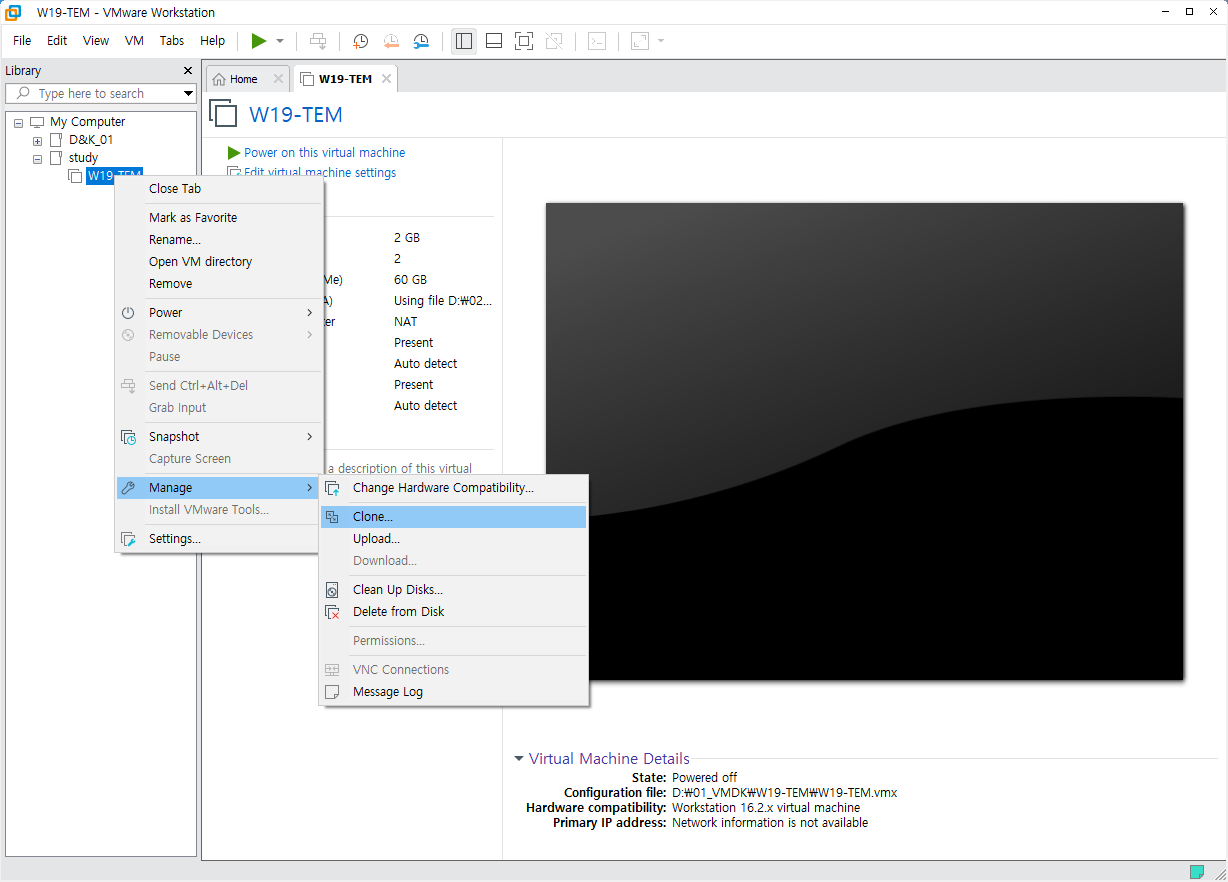Click the Manage wrench icon
Viewport: 1228px width, 882px height.
pos(128,488)
